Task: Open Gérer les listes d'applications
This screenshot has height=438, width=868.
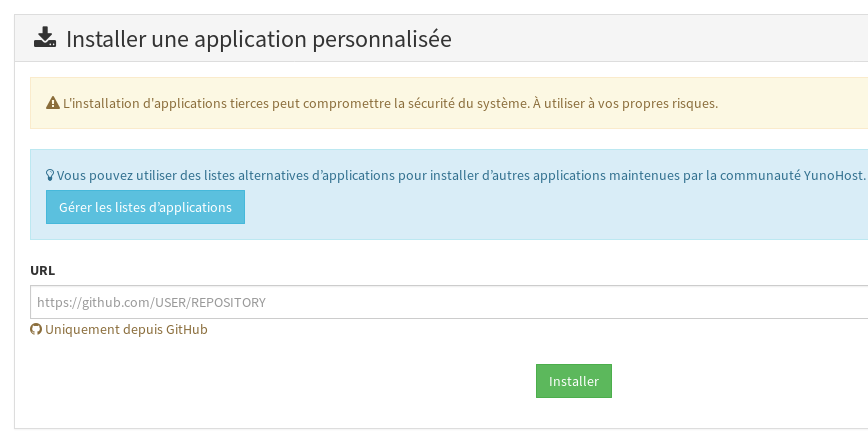Action: pyautogui.click(x=145, y=207)
